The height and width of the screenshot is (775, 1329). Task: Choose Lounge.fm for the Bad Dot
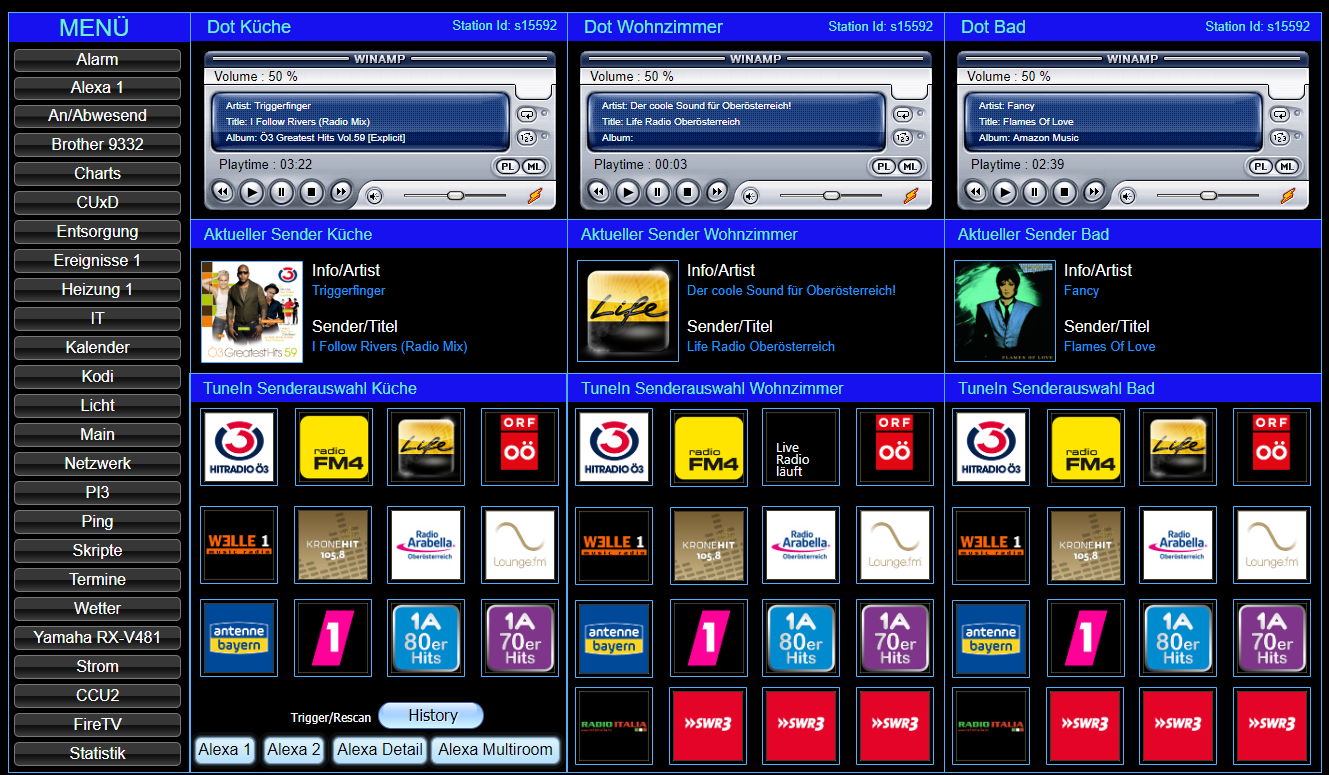click(x=1272, y=545)
